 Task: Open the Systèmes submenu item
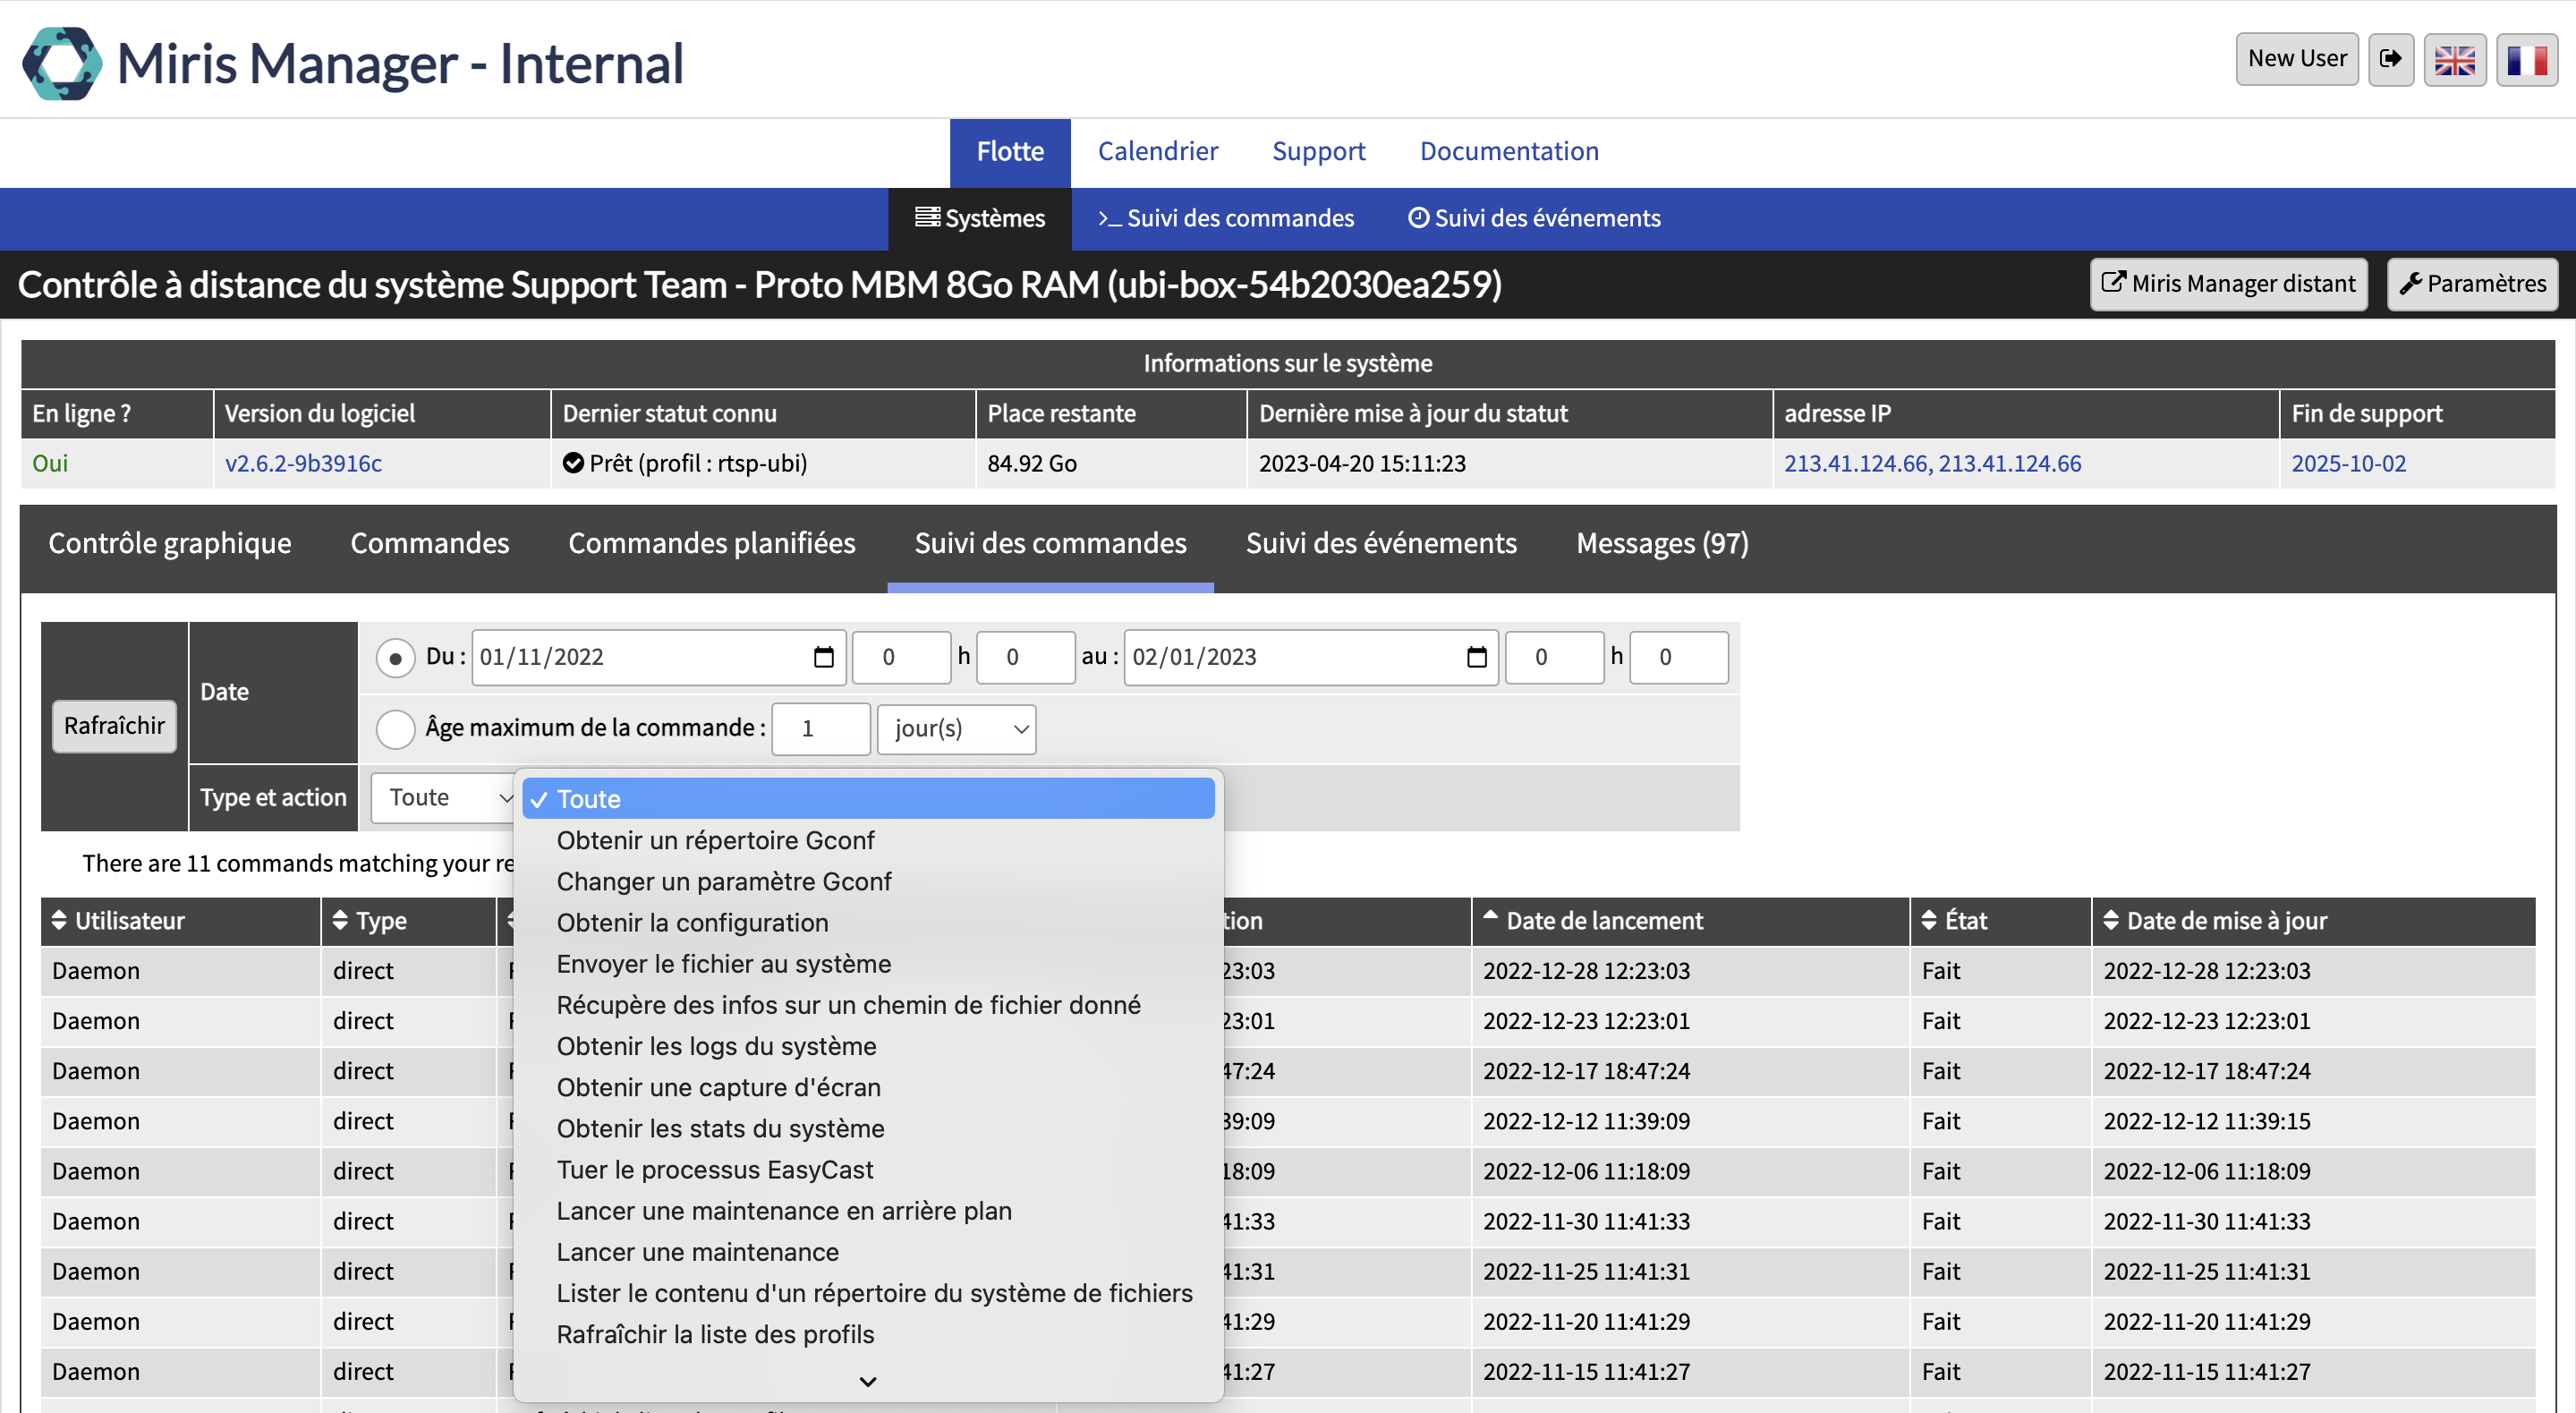pyautogui.click(x=980, y=218)
